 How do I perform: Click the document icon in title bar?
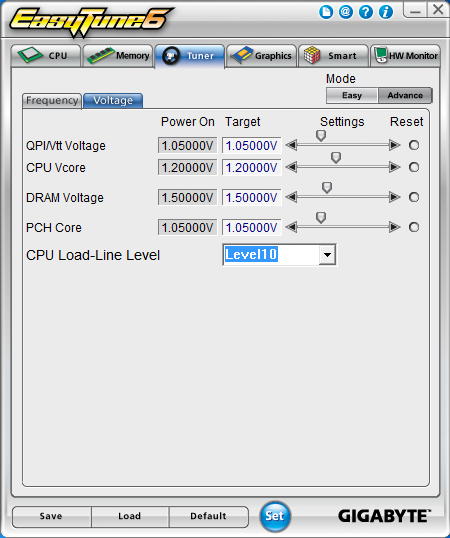(x=326, y=12)
